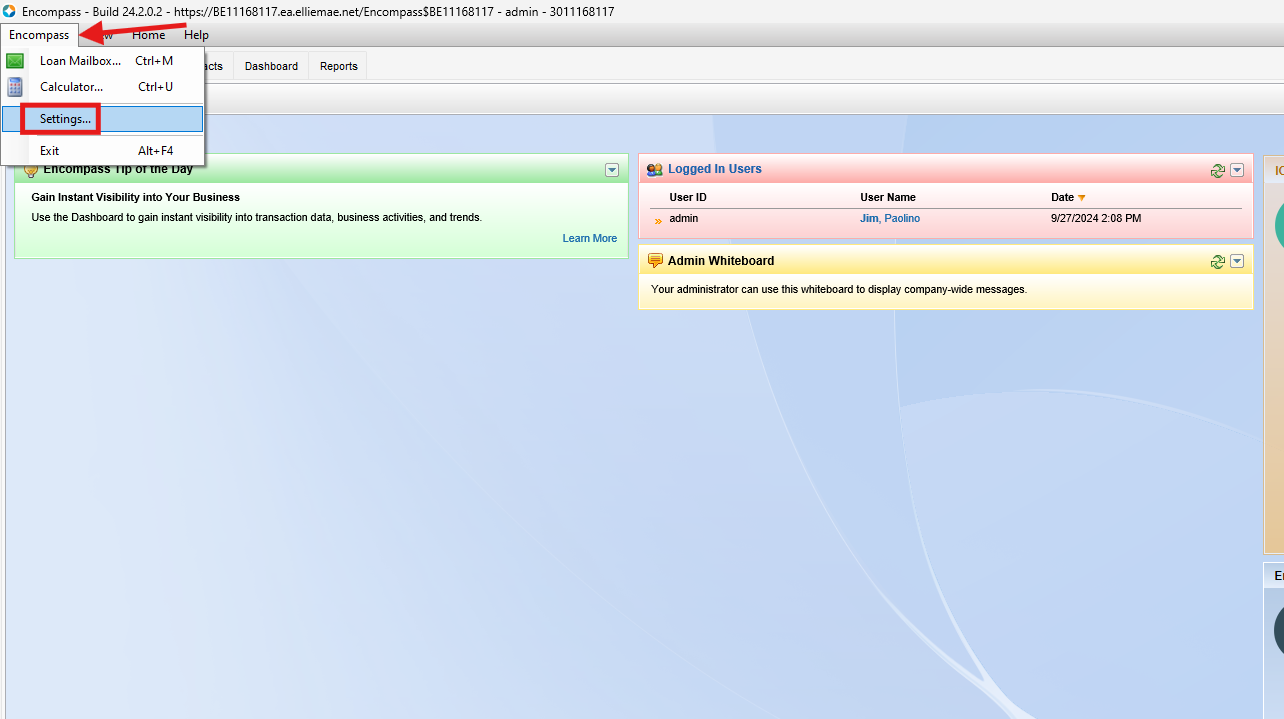The height and width of the screenshot is (719, 1284).
Task: Open the Logged In Users panel dropdown arrow
Action: coord(1237,170)
